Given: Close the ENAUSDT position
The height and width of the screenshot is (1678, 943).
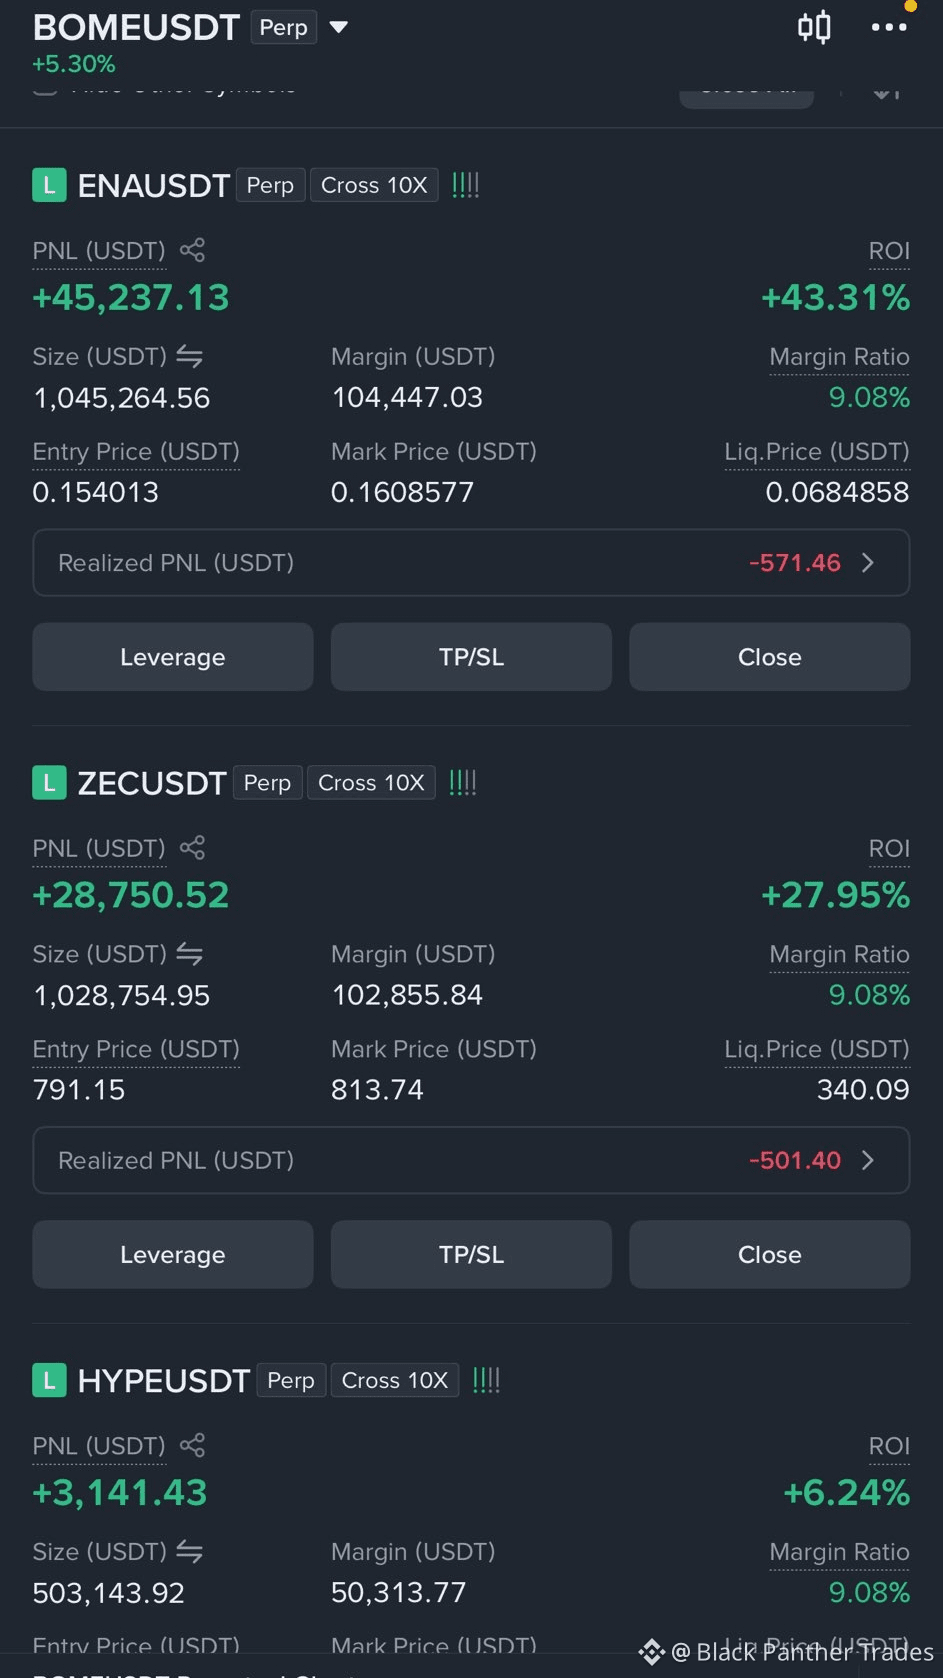Looking at the screenshot, I should pyautogui.click(x=770, y=657).
